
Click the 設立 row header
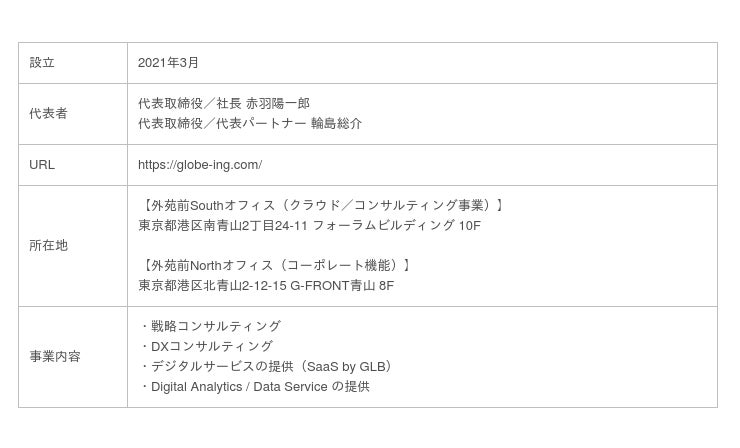pos(42,63)
